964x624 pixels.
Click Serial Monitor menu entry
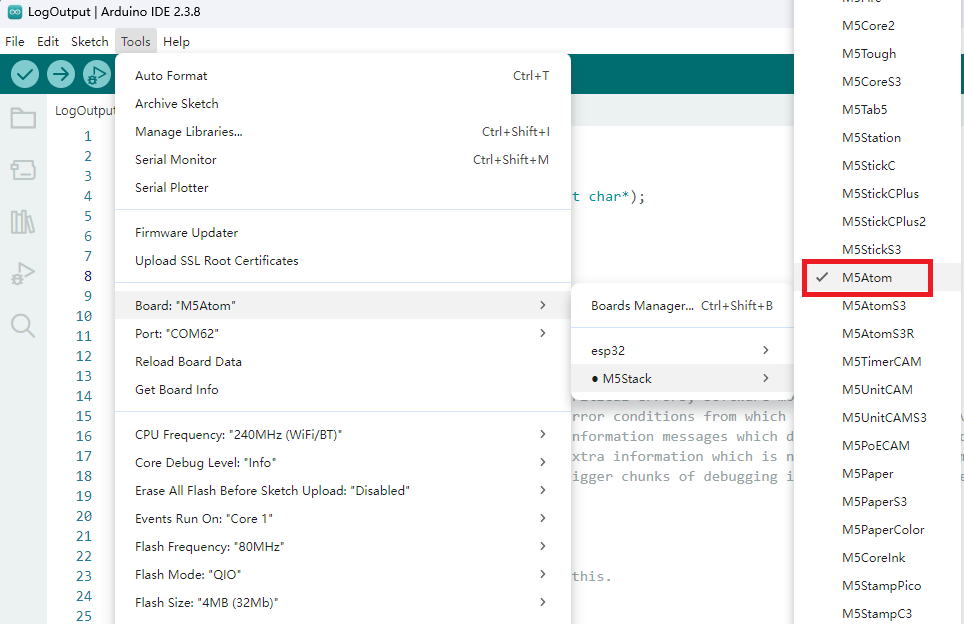click(x=176, y=159)
